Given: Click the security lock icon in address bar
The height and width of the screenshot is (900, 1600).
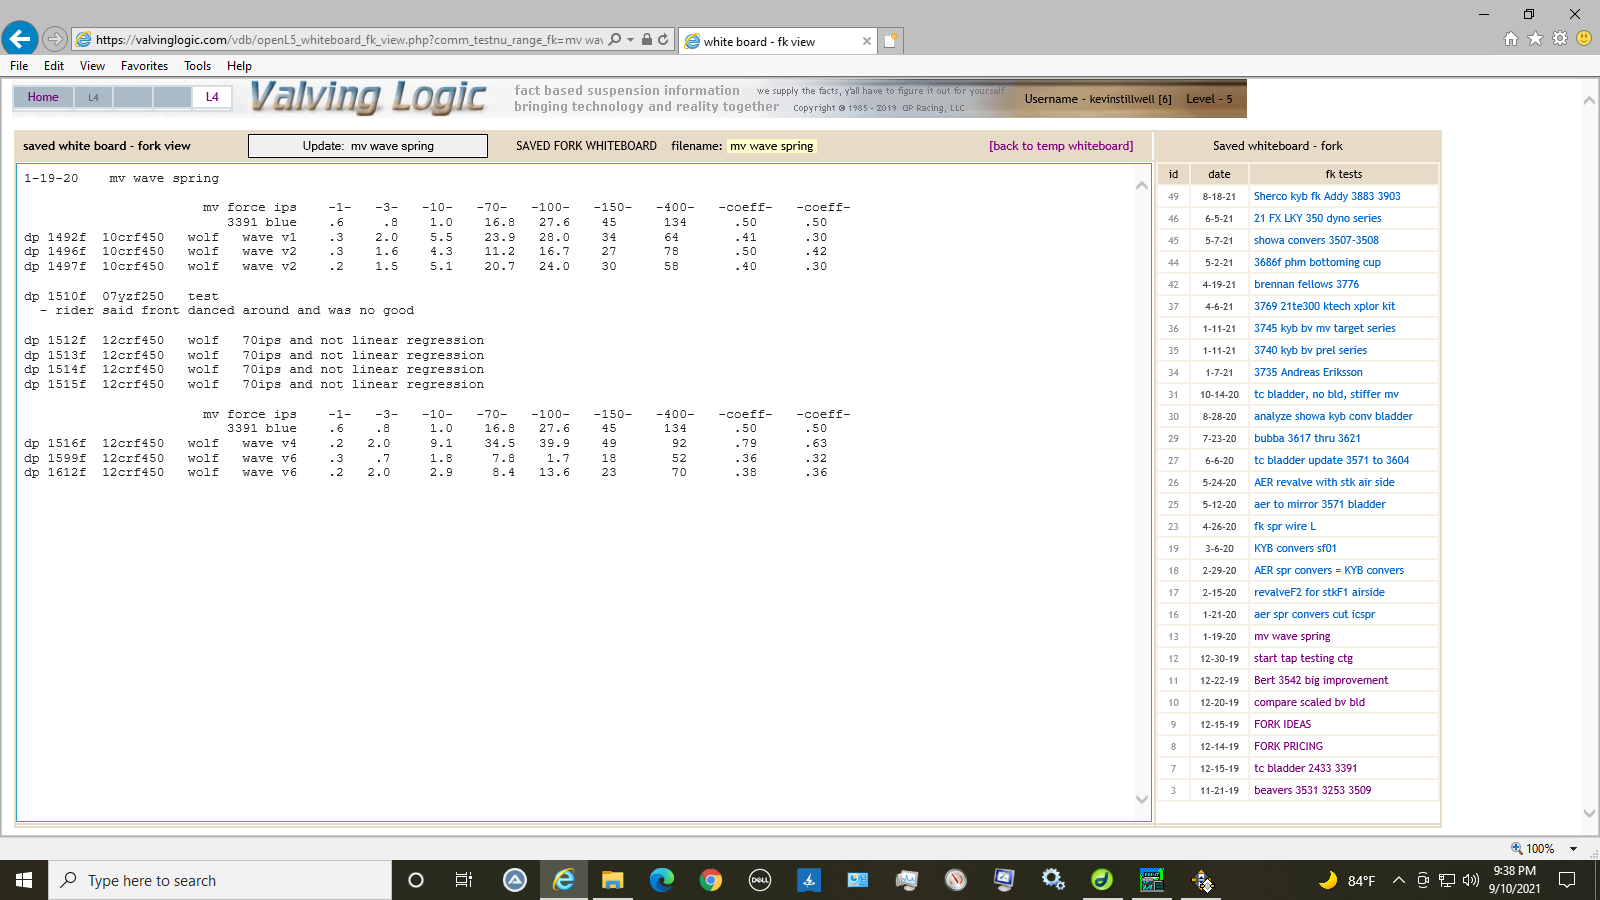Looking at the screenshot, I should click(647, 40).
